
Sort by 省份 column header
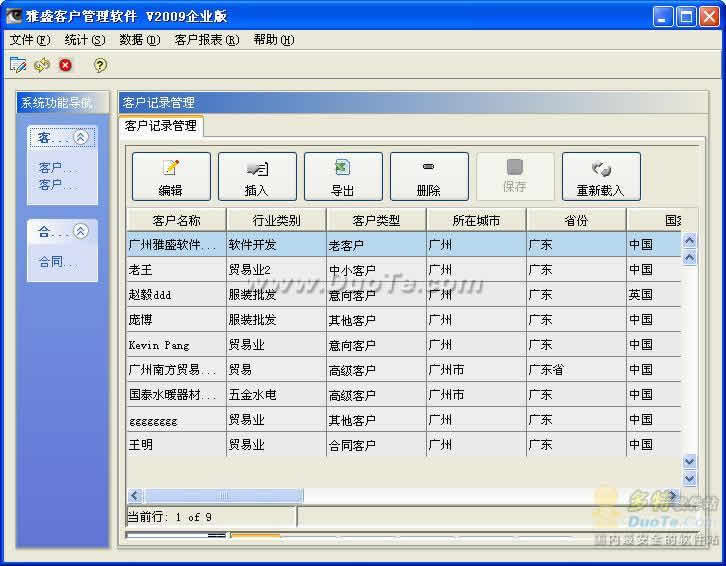pyautogui.click(x=576, y=220)
